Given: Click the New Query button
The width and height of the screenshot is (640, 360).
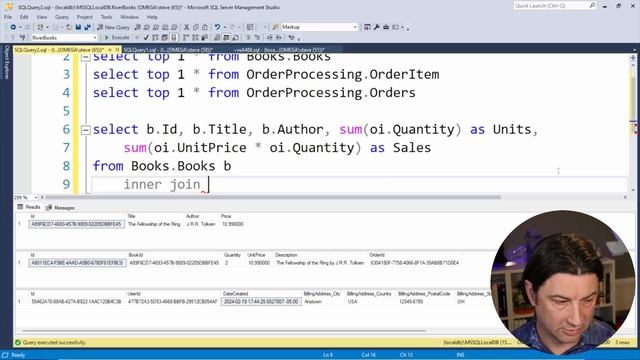Looking at the screenshot, I should 113,27.
